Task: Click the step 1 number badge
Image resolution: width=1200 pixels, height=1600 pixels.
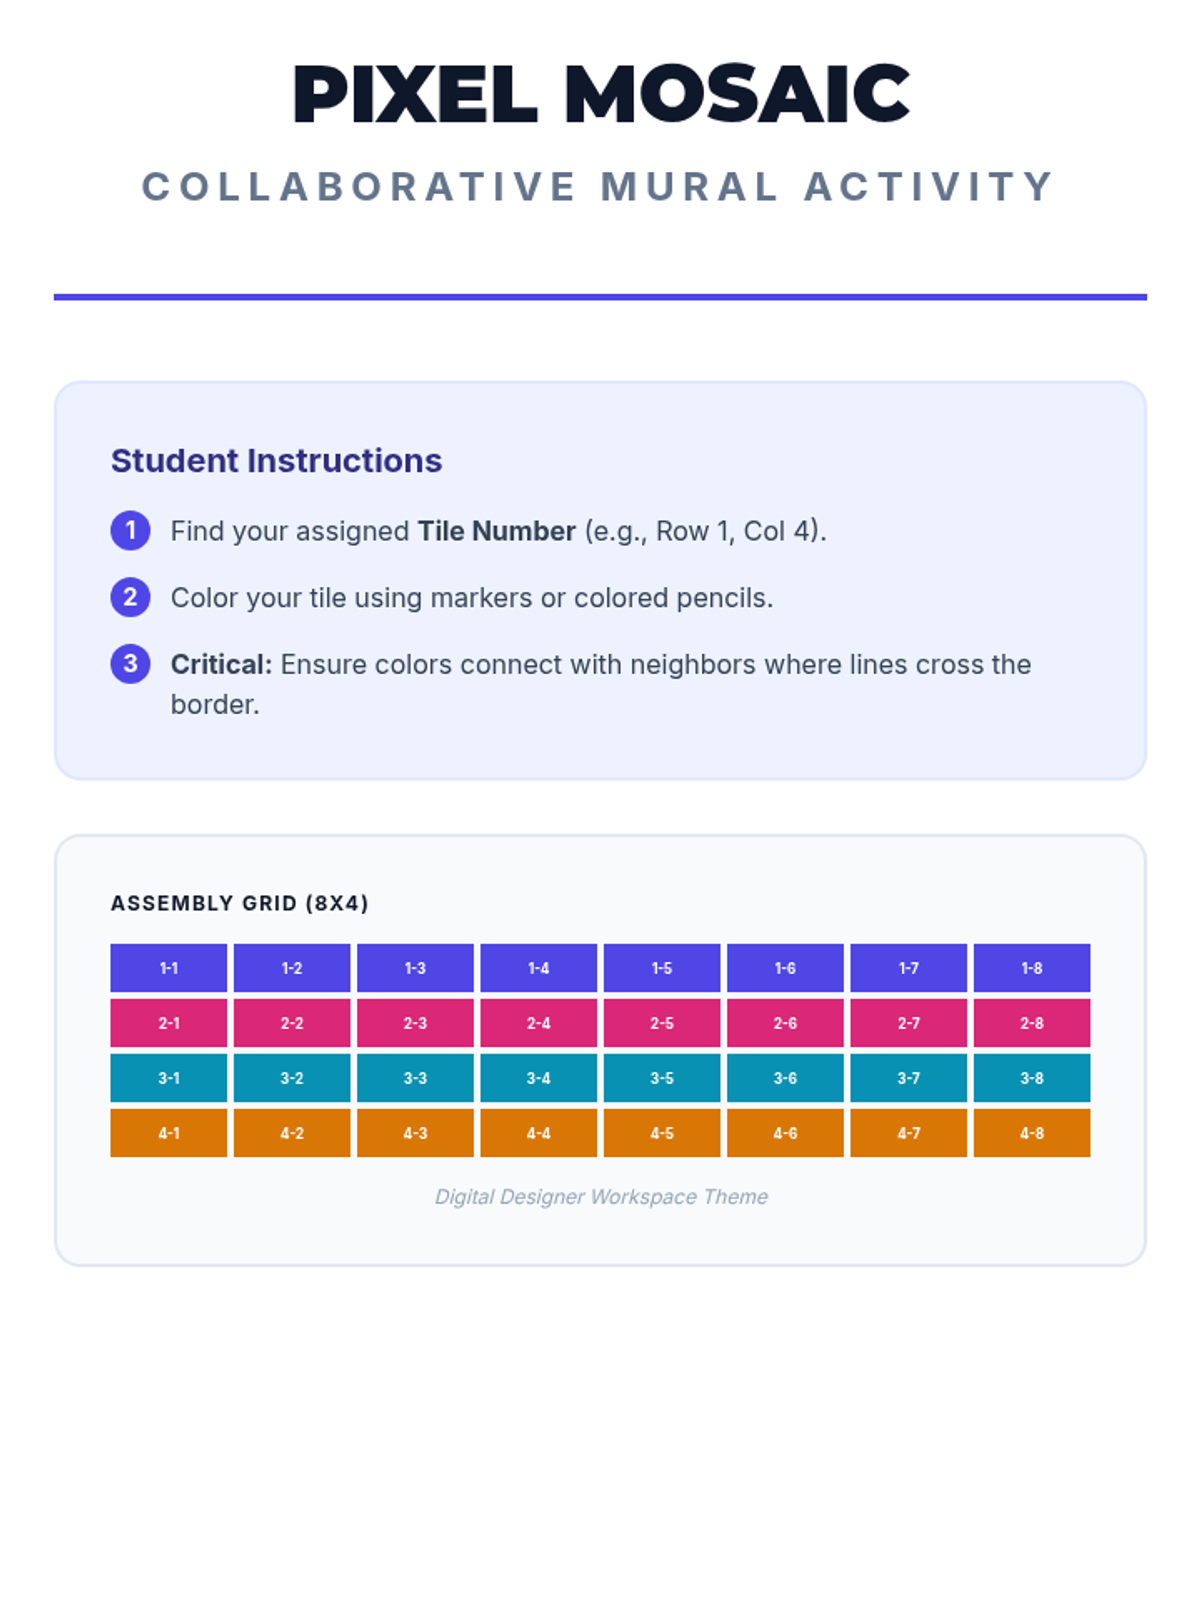Action: (130, 531)
